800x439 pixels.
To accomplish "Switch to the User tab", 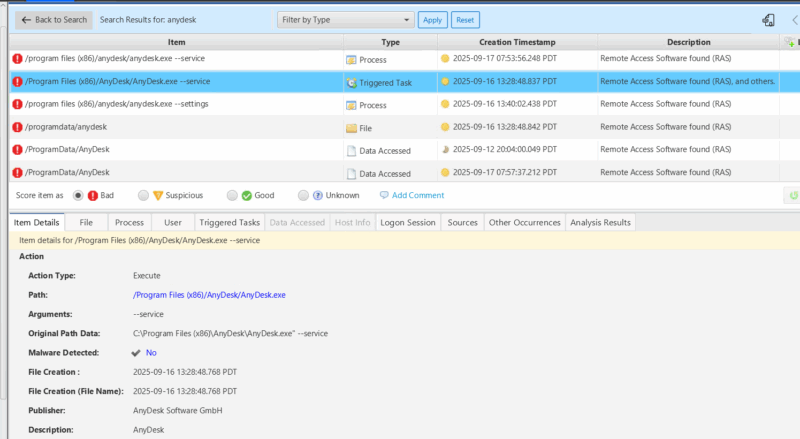I will point(173,223).
